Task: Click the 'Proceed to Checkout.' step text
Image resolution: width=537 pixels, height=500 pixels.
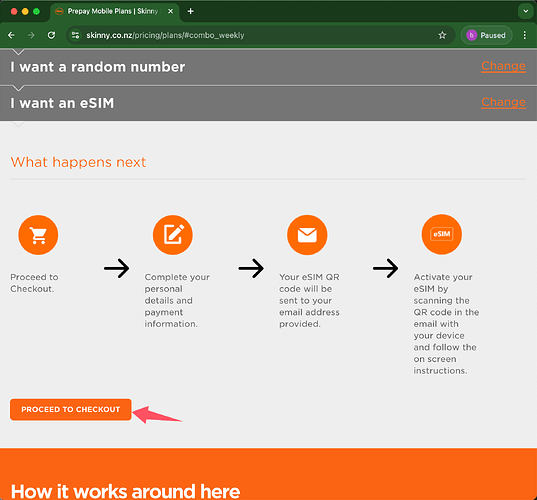Action: 34,283
